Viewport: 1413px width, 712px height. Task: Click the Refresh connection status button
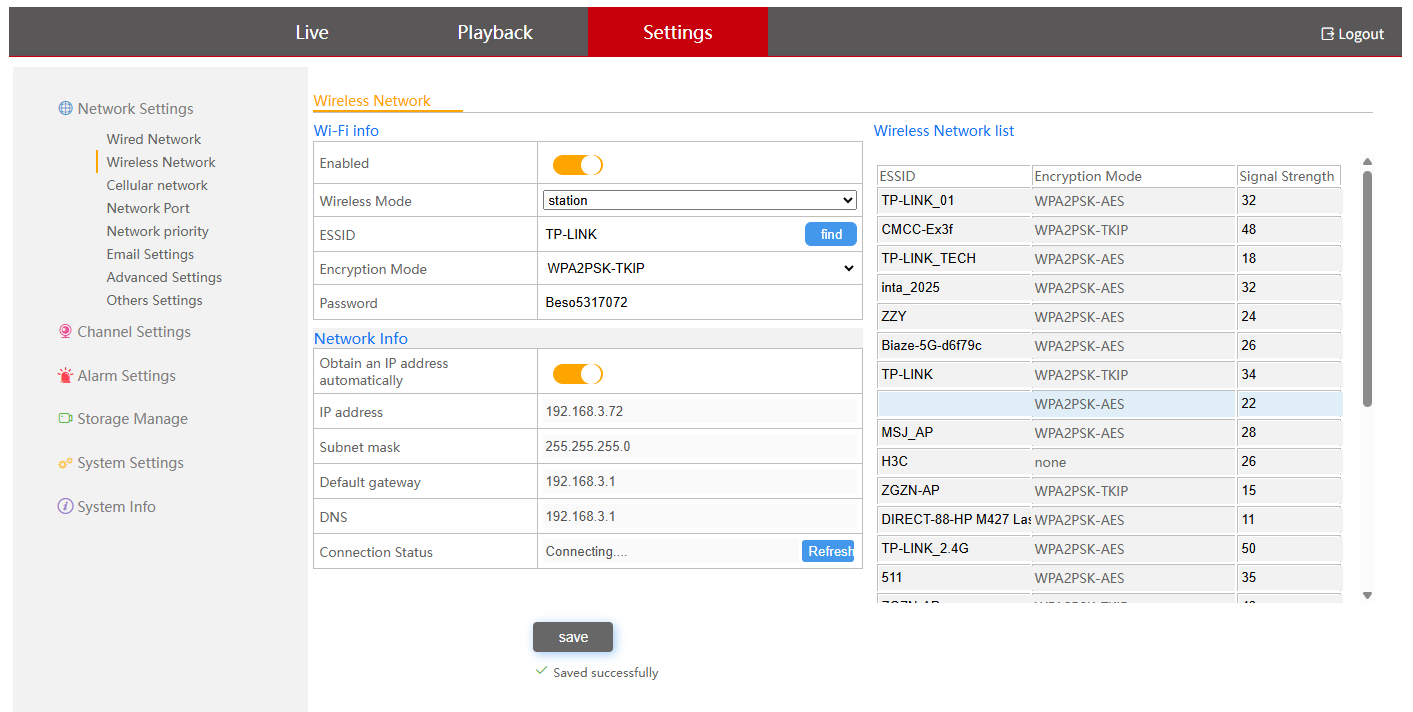tap(828, 551)
